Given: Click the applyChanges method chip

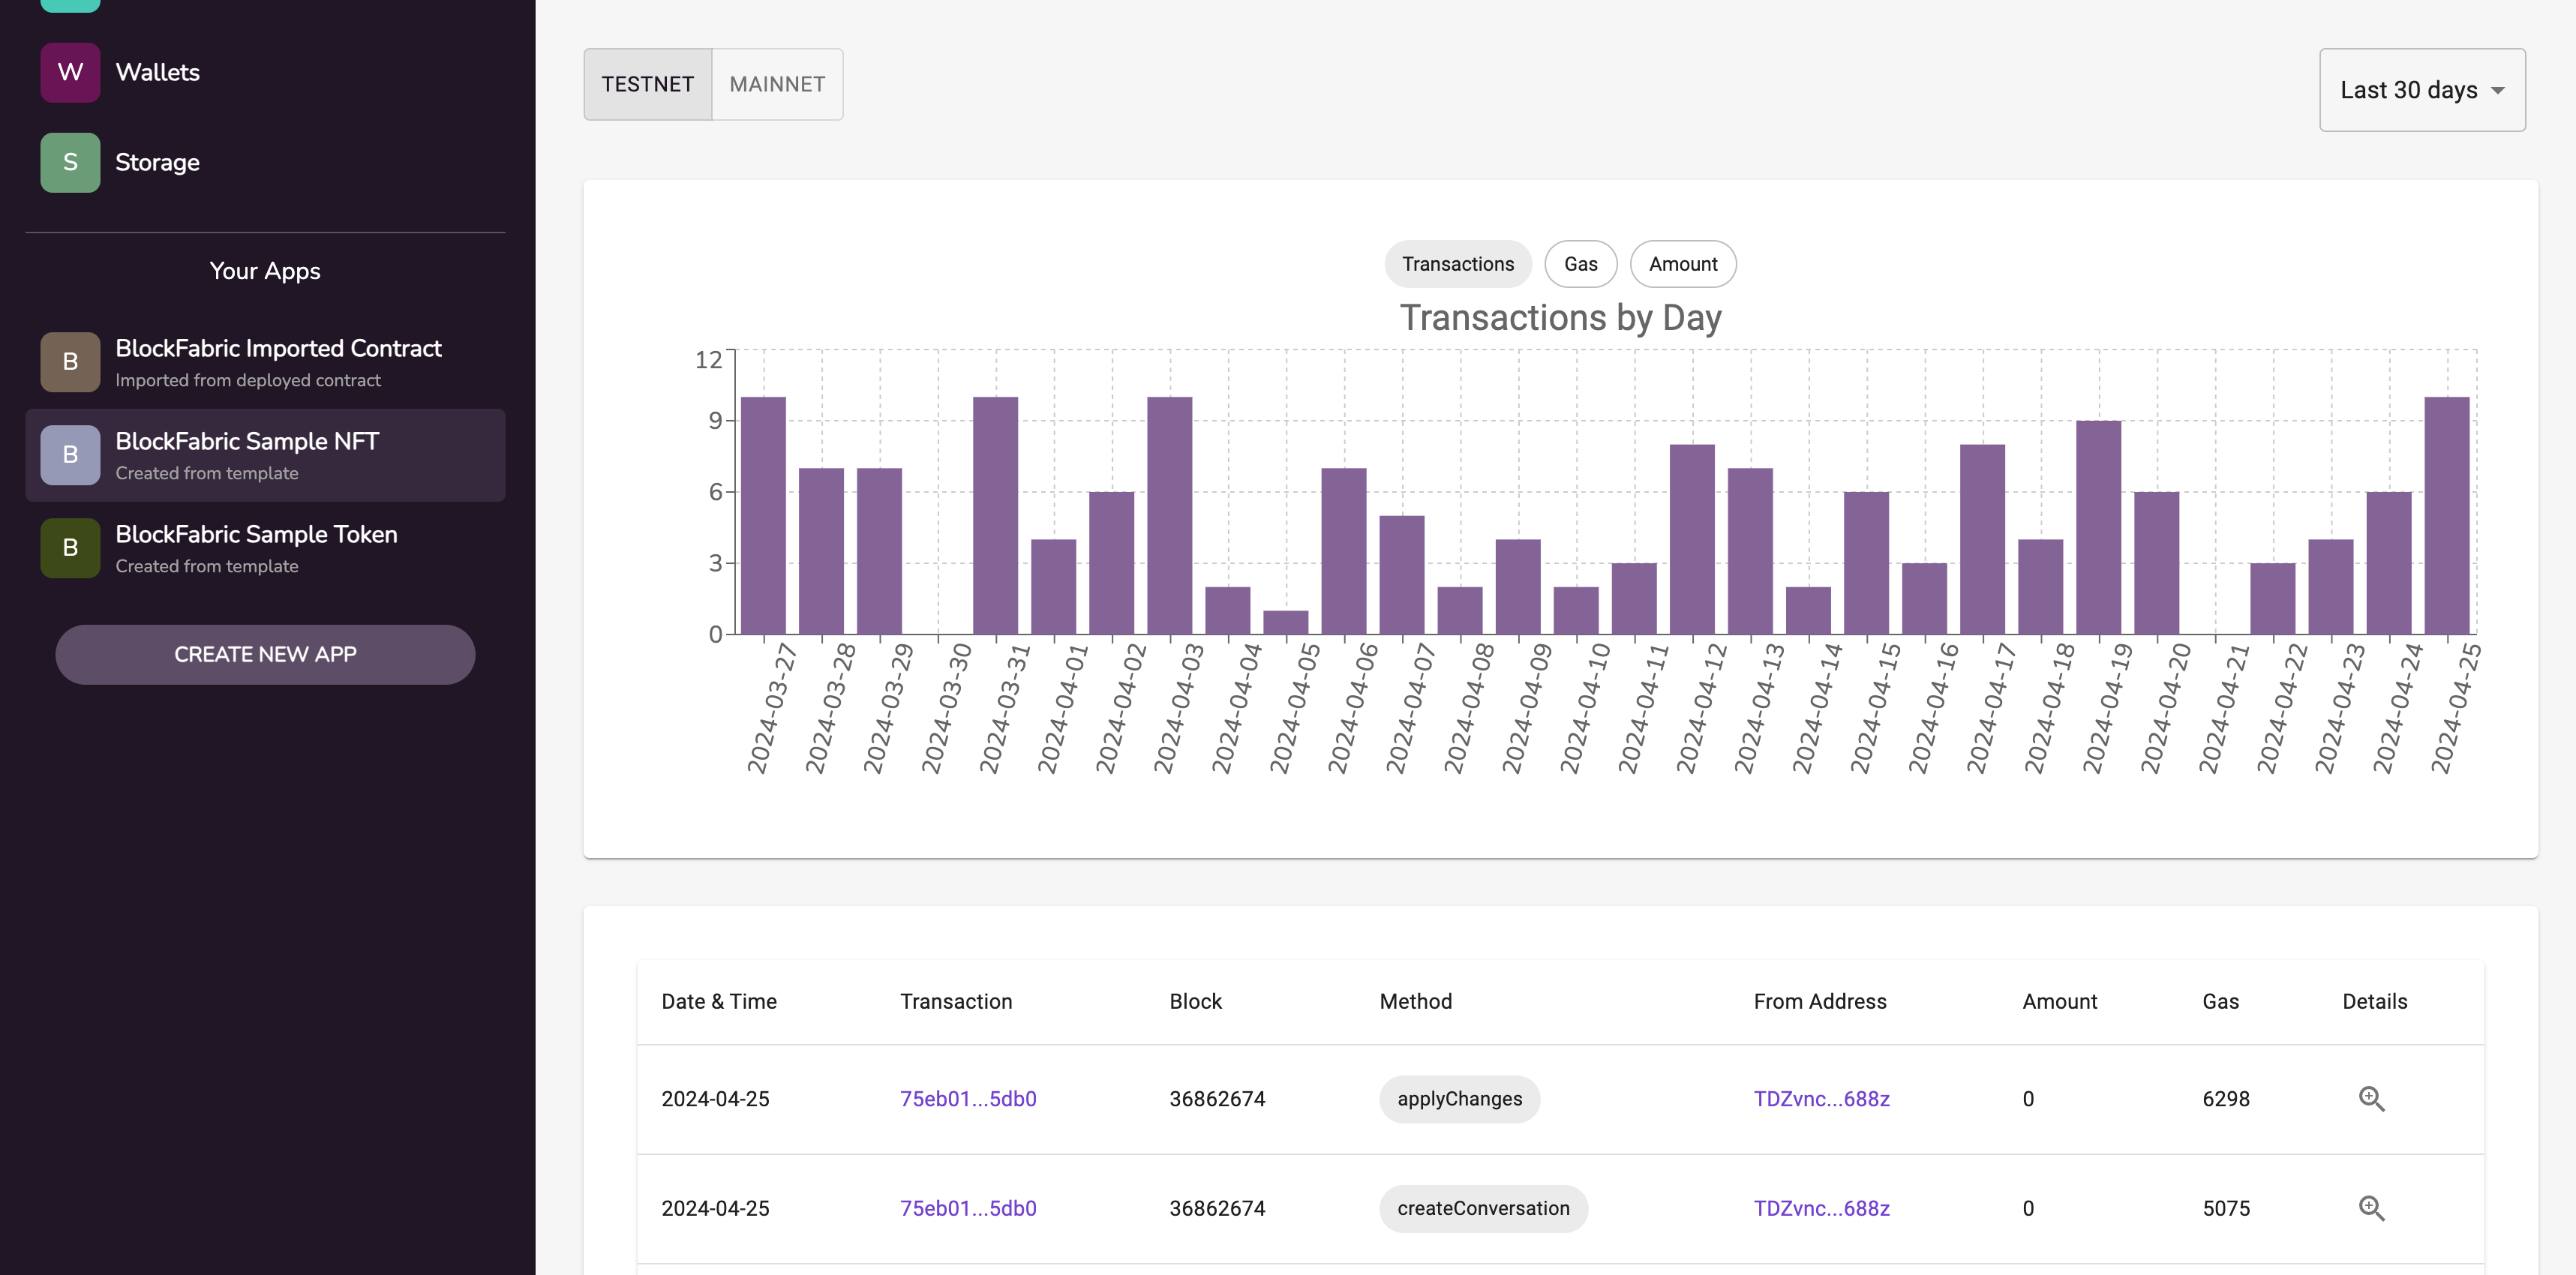Looking at the screenshot, I should point(1459,1098).
